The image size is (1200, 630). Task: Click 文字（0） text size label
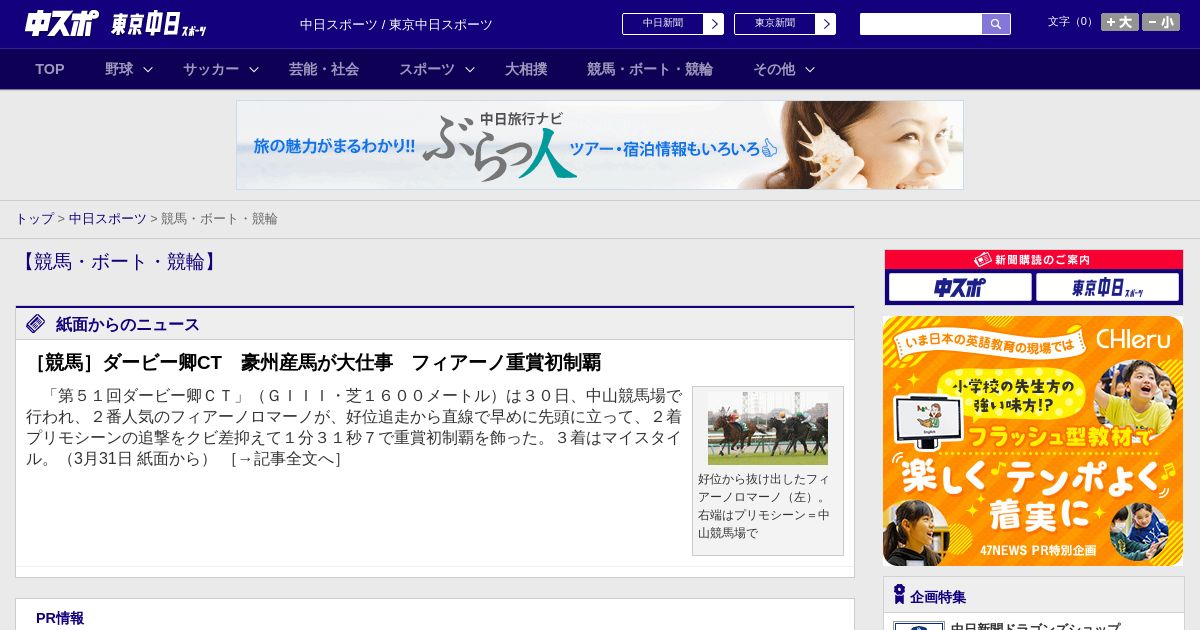(x=1071, y=22)
